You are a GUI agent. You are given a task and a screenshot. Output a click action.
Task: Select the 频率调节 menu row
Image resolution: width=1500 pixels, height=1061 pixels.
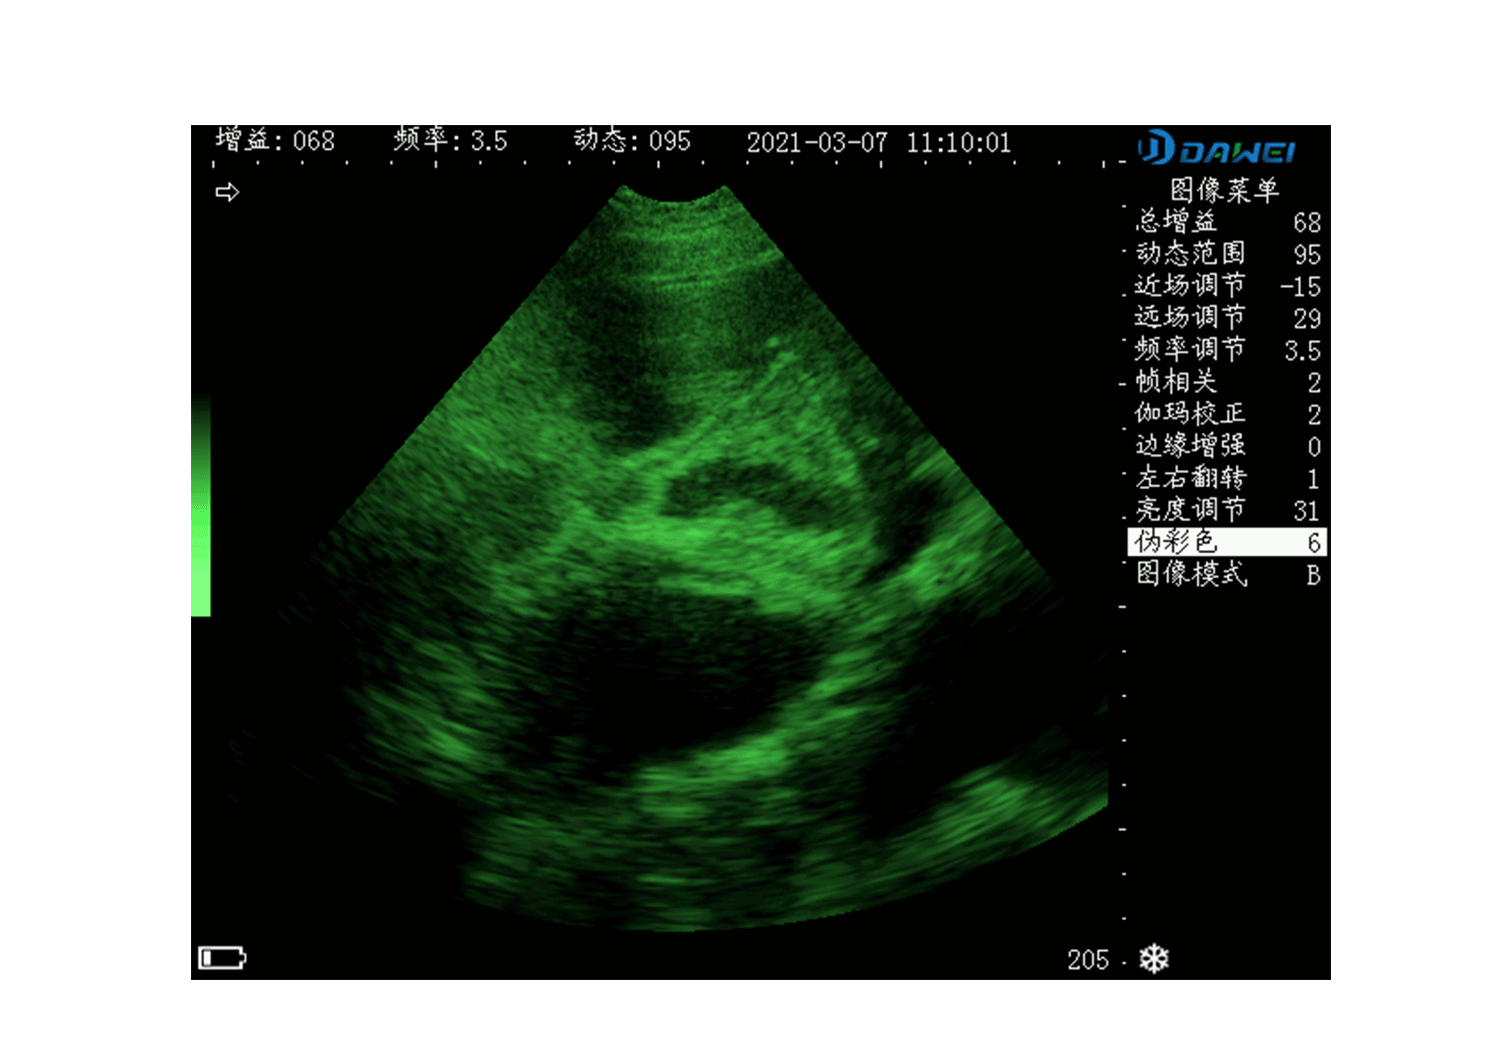(1227, 350)
